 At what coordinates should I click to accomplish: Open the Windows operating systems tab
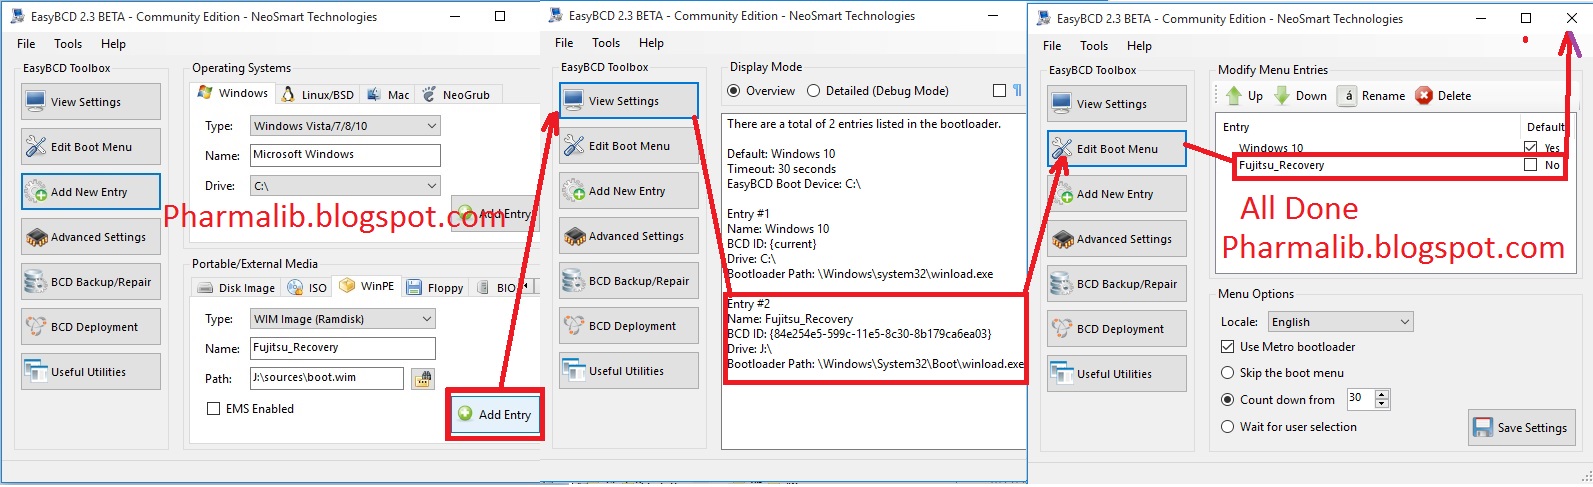click(233, 93)
